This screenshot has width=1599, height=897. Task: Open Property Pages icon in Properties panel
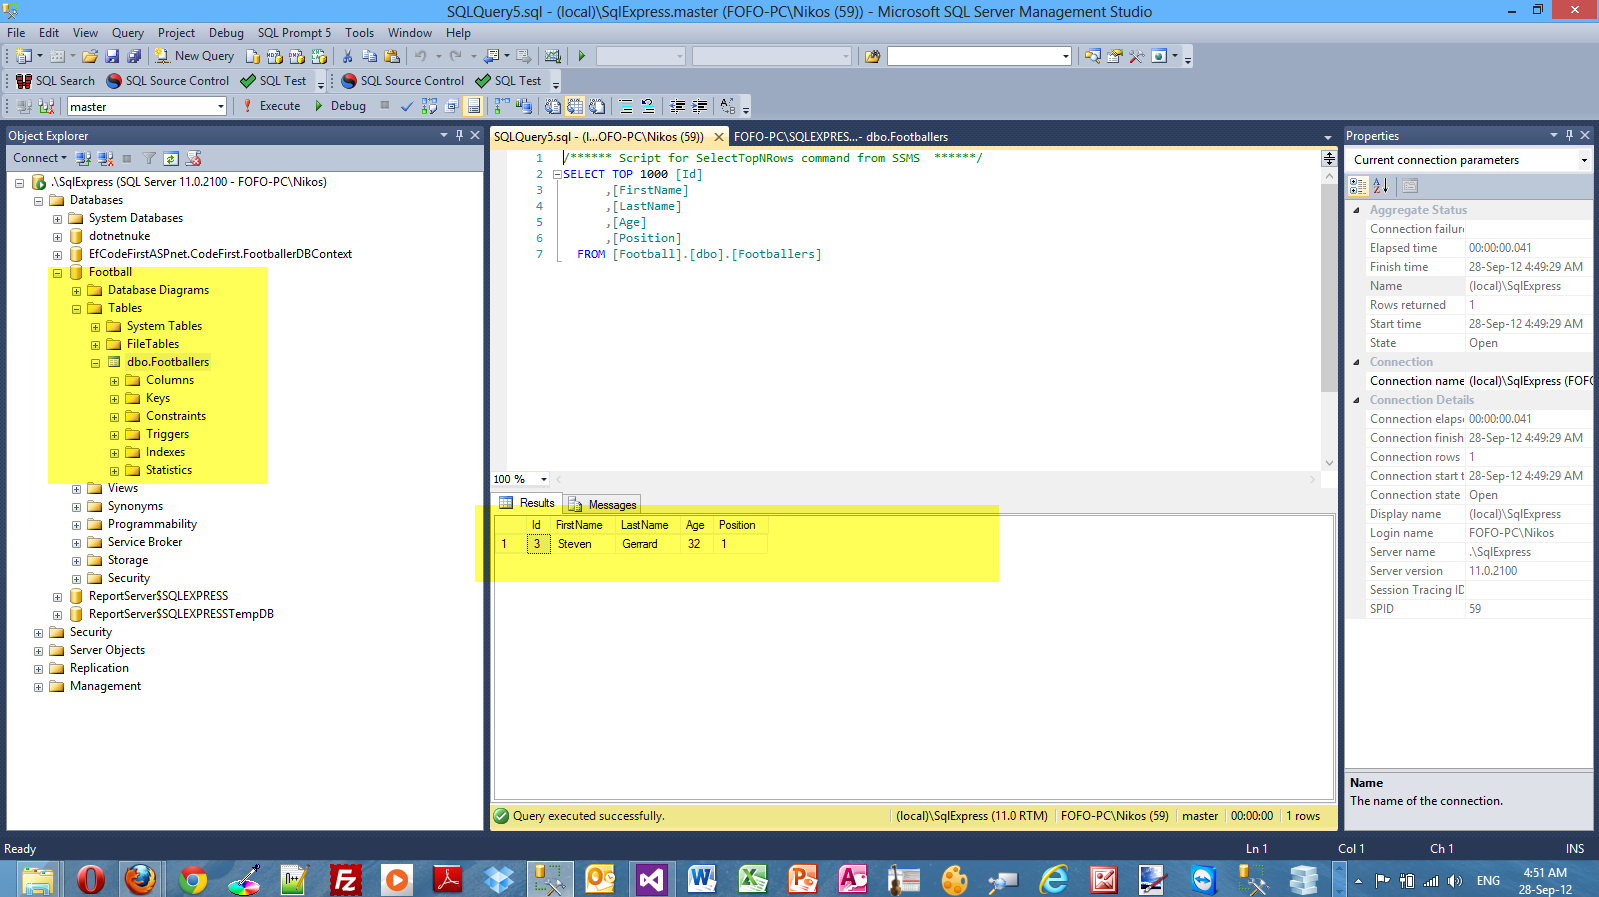1410,186
